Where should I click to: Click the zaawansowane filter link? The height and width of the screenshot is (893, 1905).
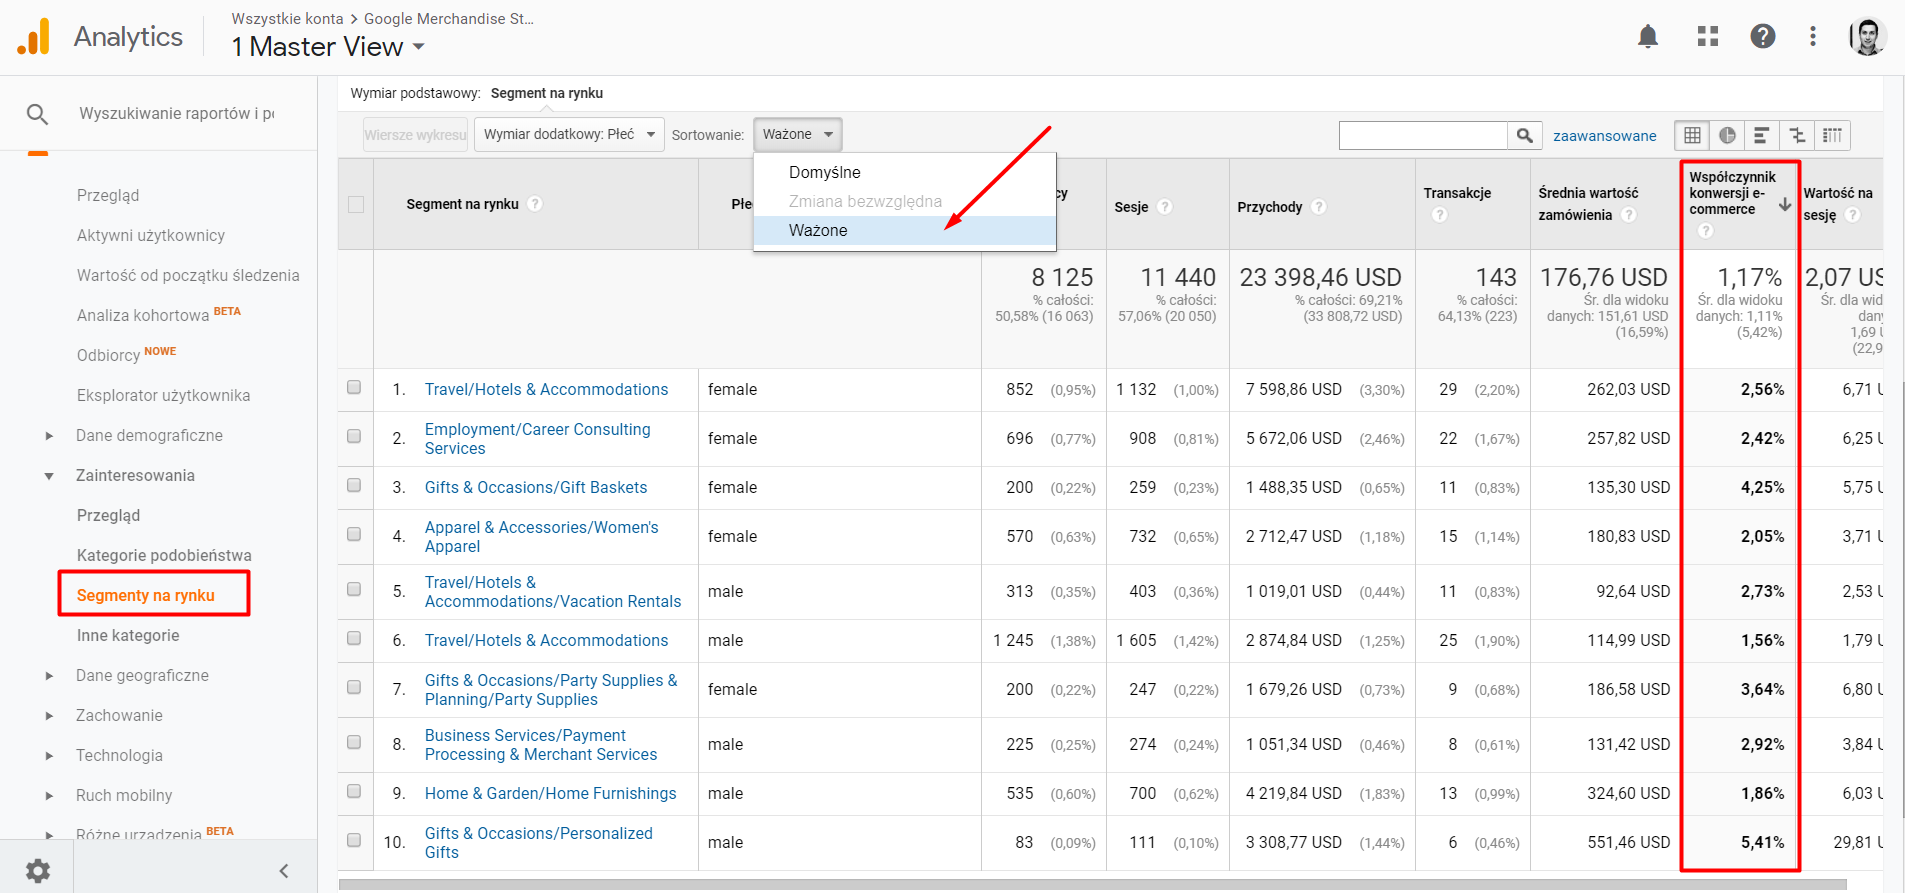click(x=1604, y=136)
